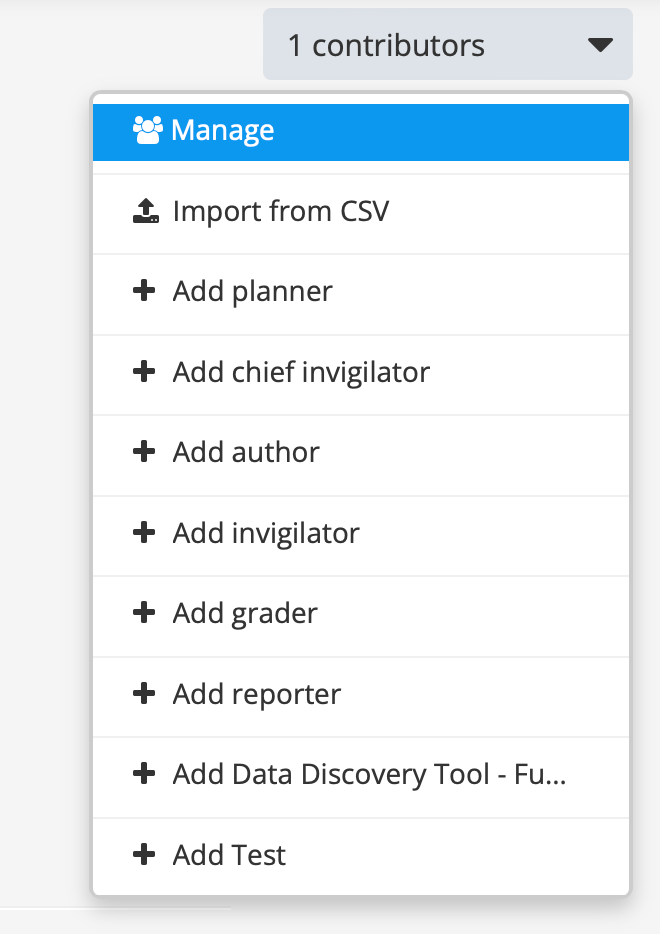Image resolution: width=660 pixels, height=934 pixels.
Task: Select the Add reporter menu item
Action: coord(361,697)
